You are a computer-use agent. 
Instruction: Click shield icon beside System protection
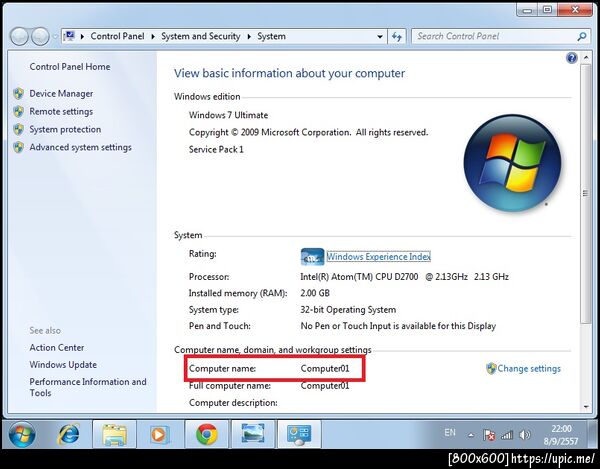[18, 129]
